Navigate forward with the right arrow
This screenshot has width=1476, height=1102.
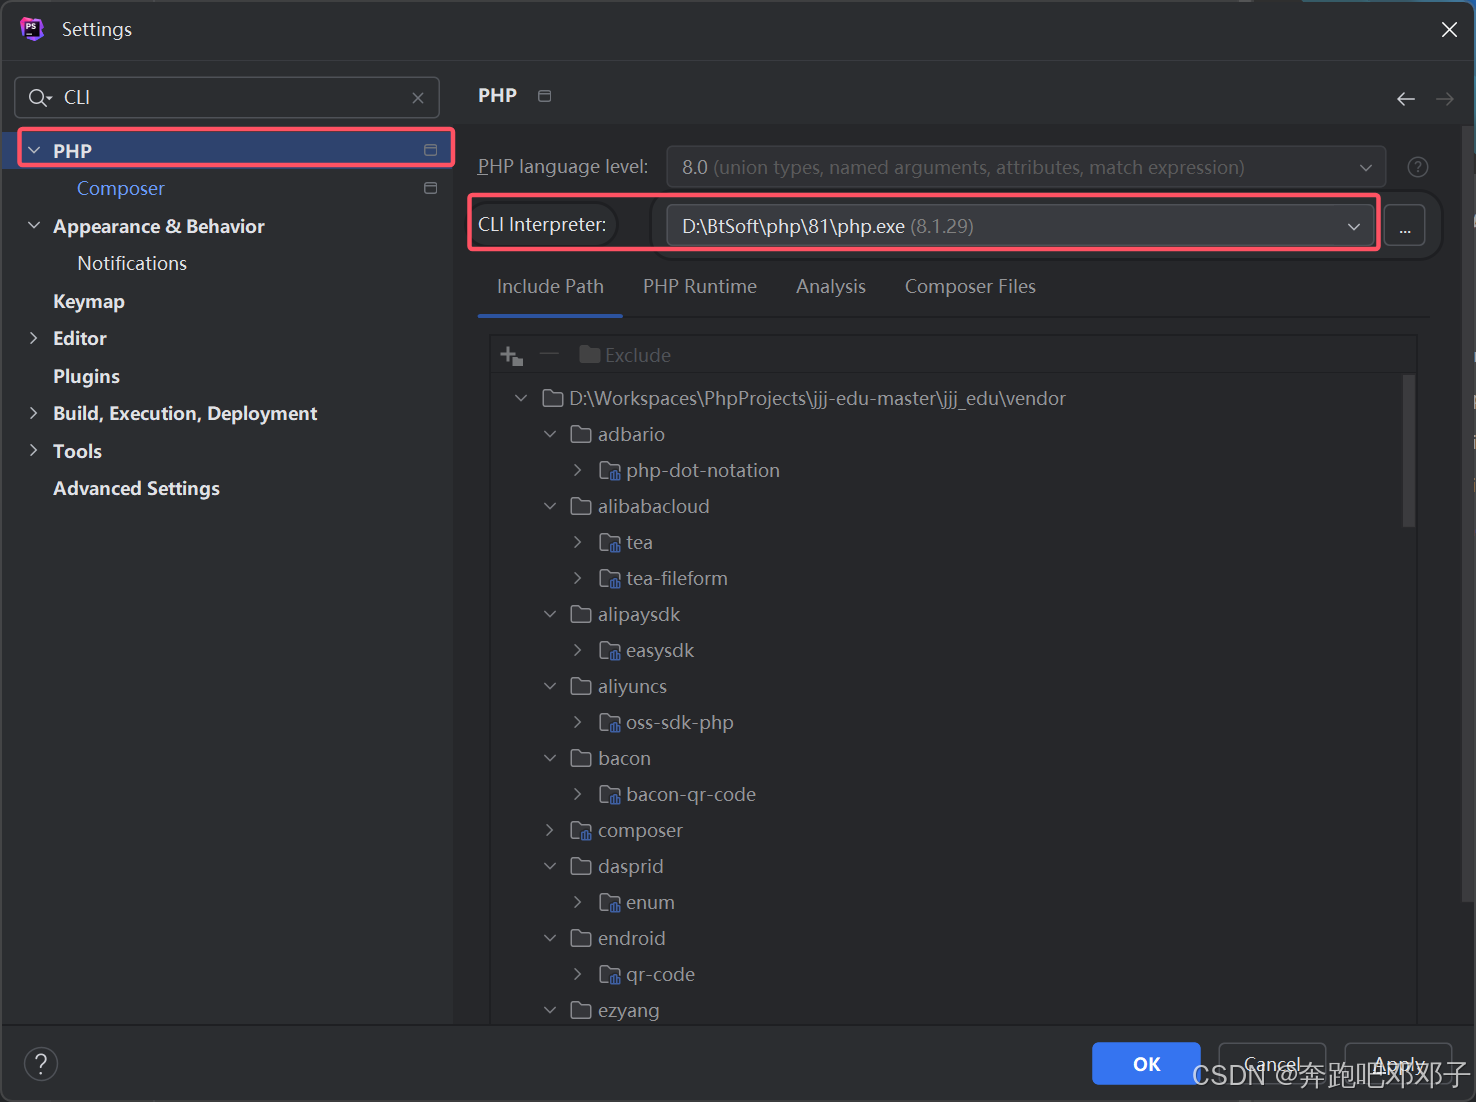tap(1445, 98)
